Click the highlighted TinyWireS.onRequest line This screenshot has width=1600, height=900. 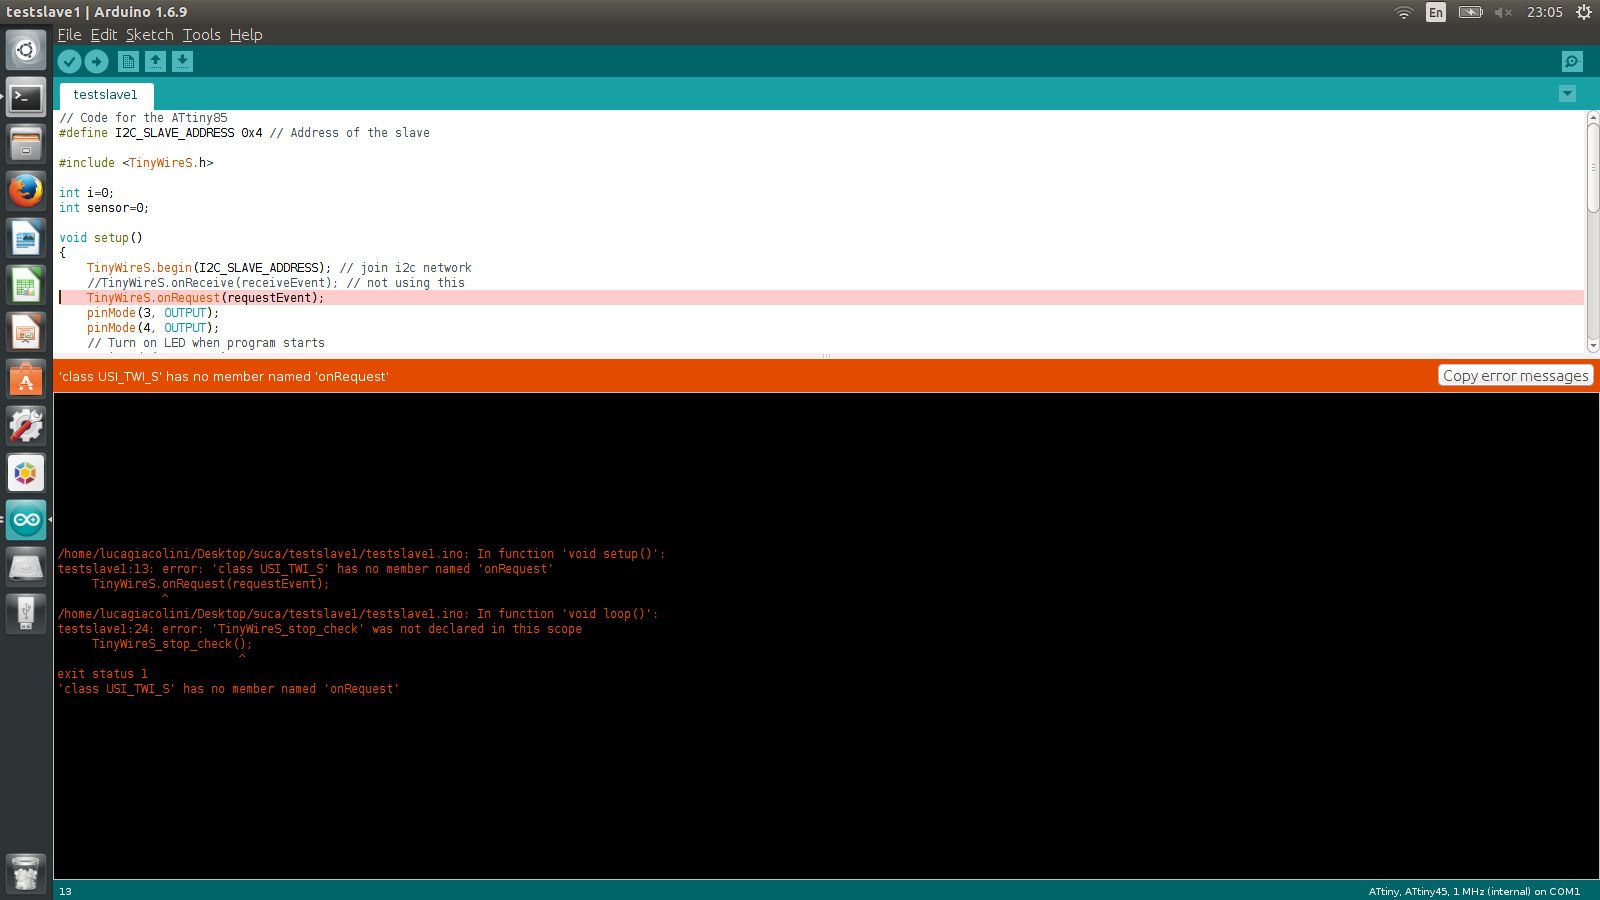pyautogui.click(x=820, y=298)
